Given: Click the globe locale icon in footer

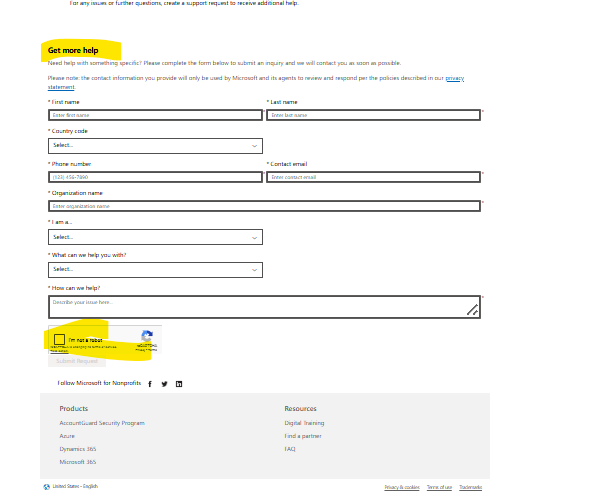Looking at the screenshot, I should (x=47, y=487).
